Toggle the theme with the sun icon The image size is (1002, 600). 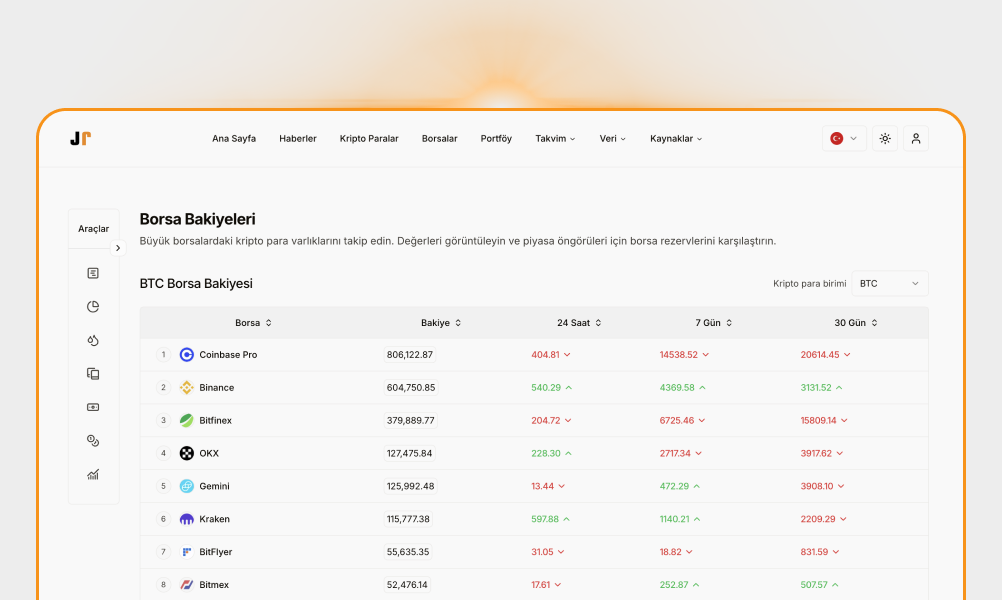[x=884, y=138]
